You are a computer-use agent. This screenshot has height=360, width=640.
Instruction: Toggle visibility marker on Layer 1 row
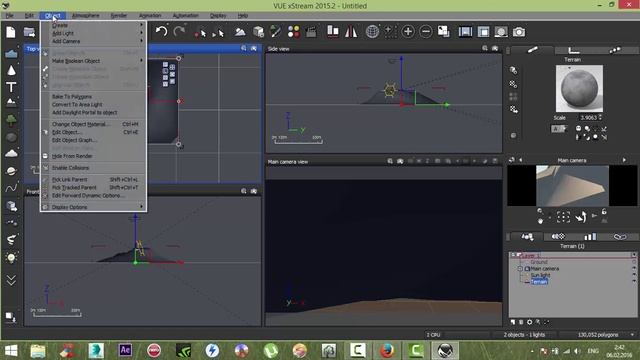tap(634, 255)
